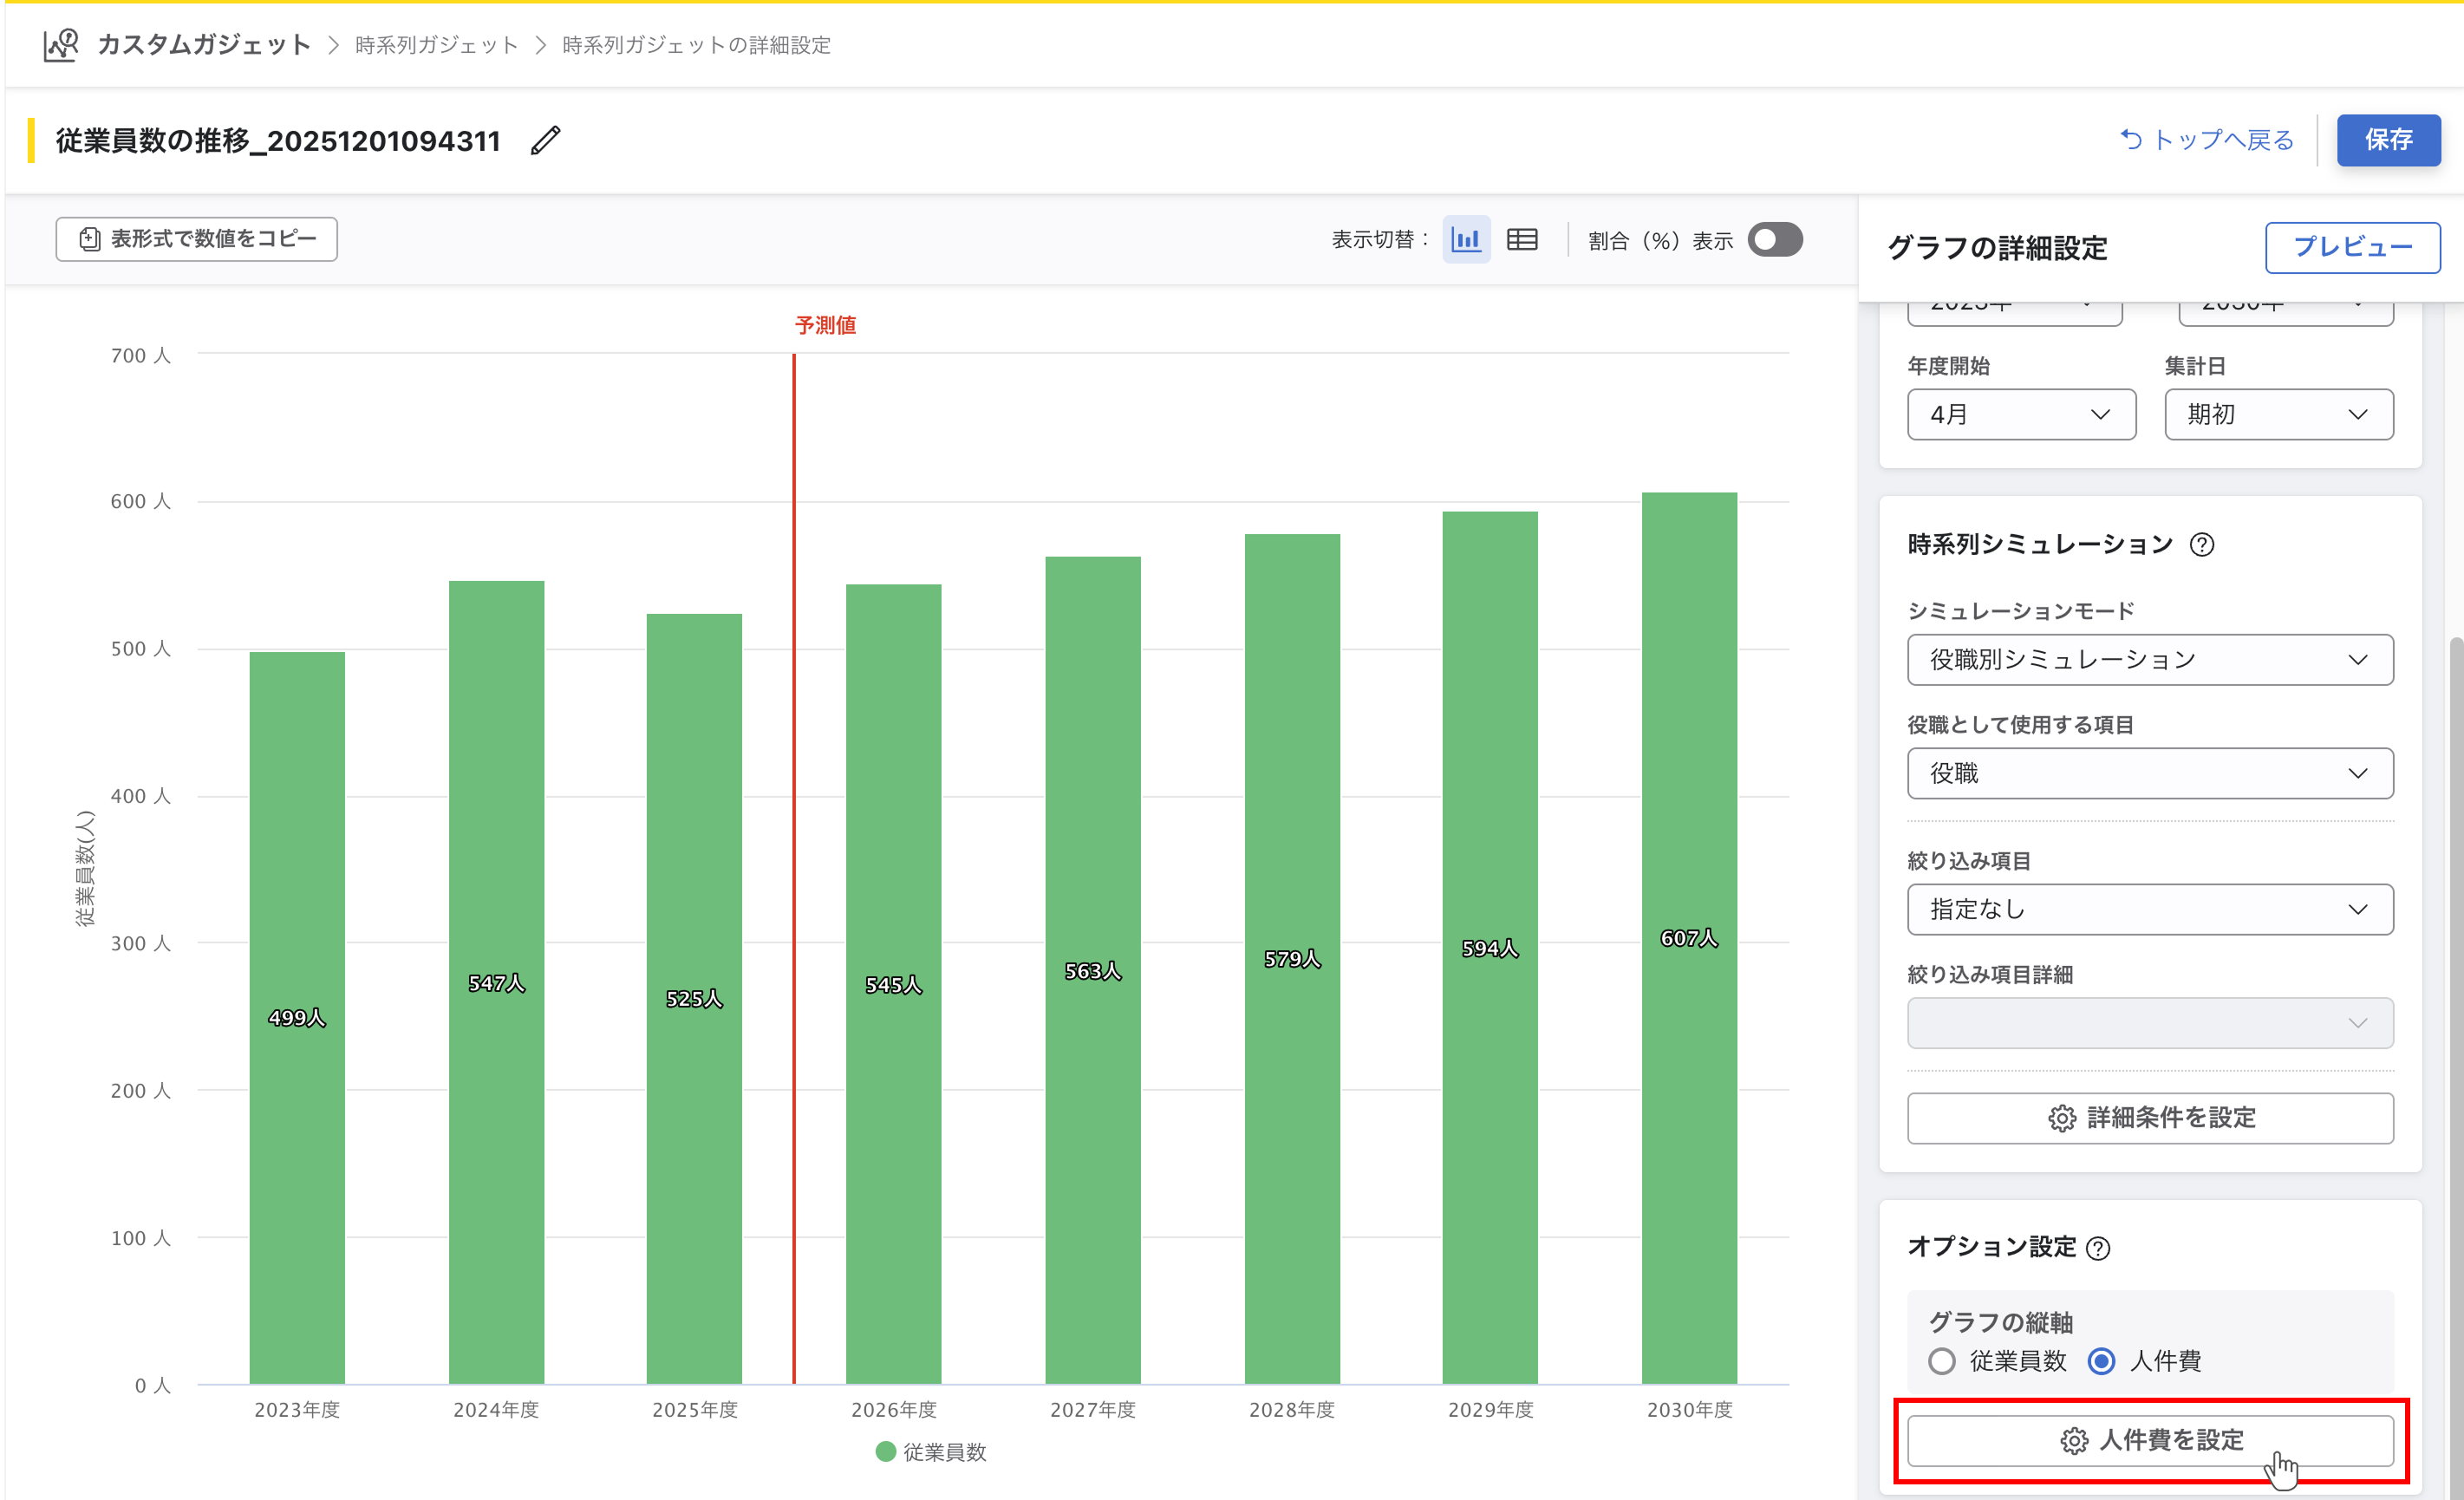Click the pencil icon to edit title

pyautogui.click(x=545, y=140)
